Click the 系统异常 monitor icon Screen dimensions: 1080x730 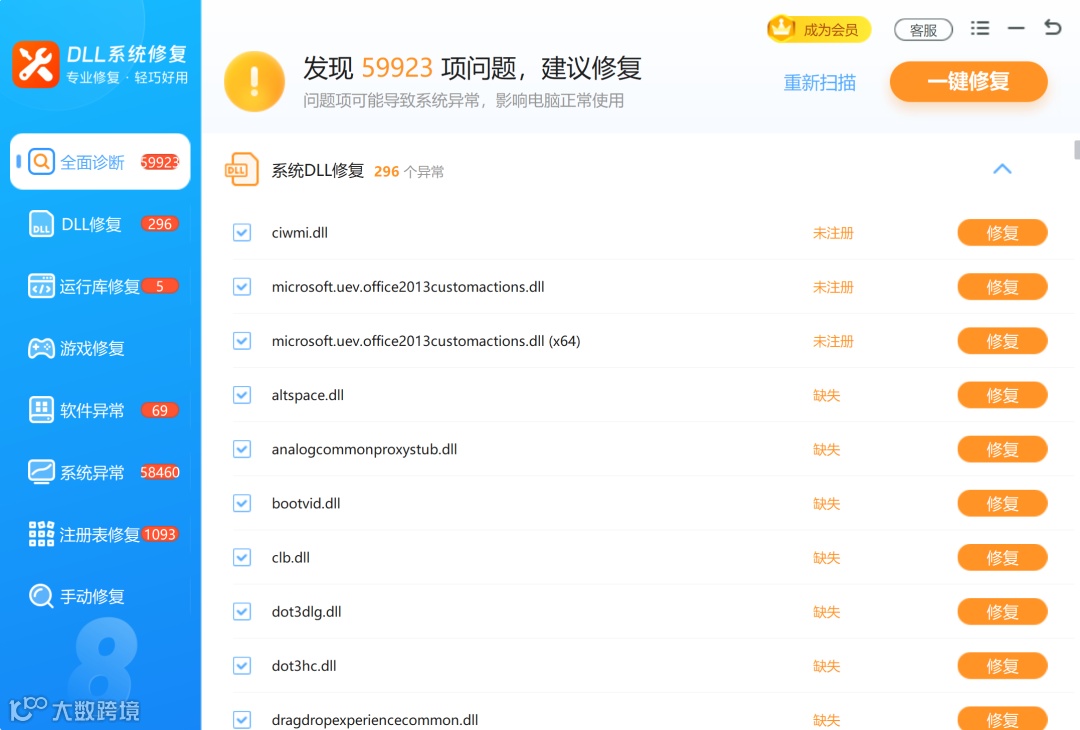click(41, 472)
